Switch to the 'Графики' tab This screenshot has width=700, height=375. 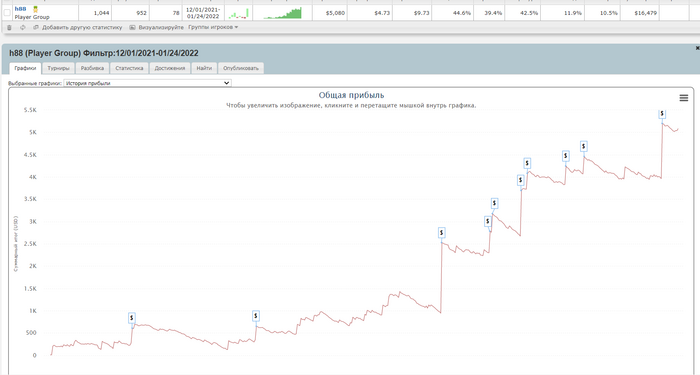pyautogui.click(x=25, y=68)
